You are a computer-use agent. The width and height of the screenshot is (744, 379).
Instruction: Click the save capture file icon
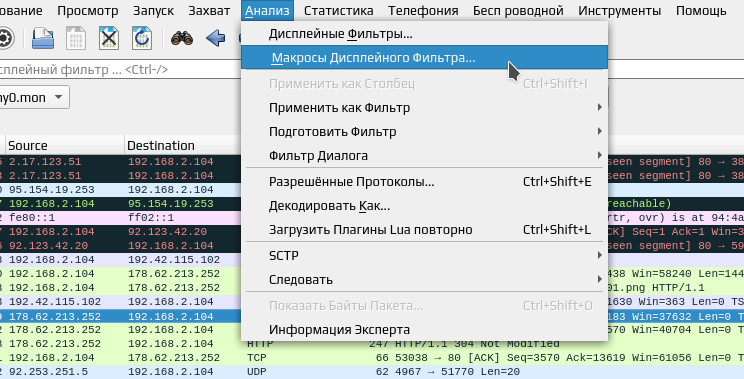coord(76,38)
